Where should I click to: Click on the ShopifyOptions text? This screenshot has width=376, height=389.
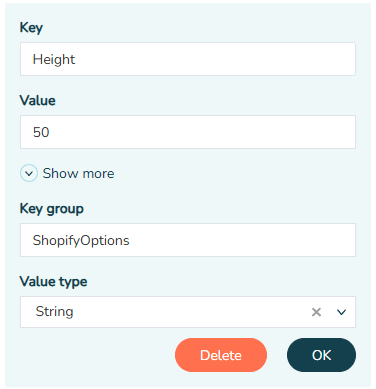(x=81, y=240)
